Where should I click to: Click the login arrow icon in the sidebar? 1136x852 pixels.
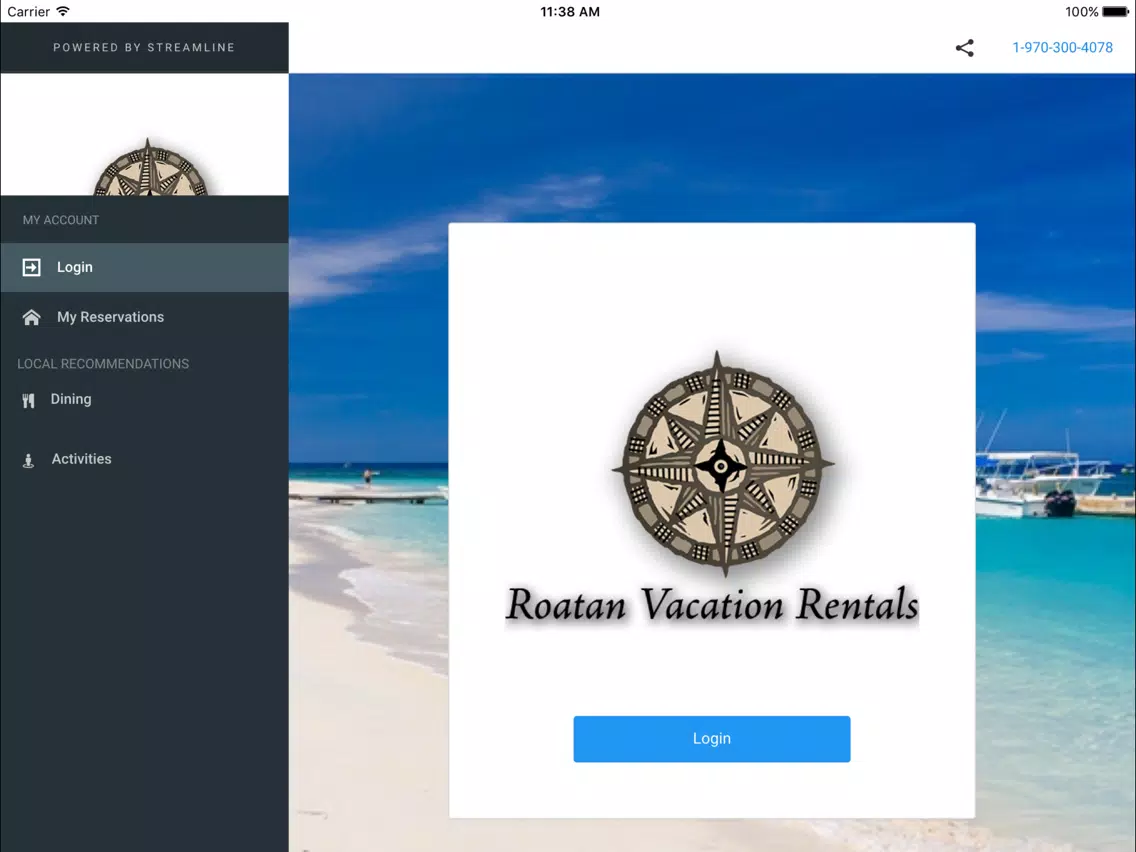click(x=32, y=268)
